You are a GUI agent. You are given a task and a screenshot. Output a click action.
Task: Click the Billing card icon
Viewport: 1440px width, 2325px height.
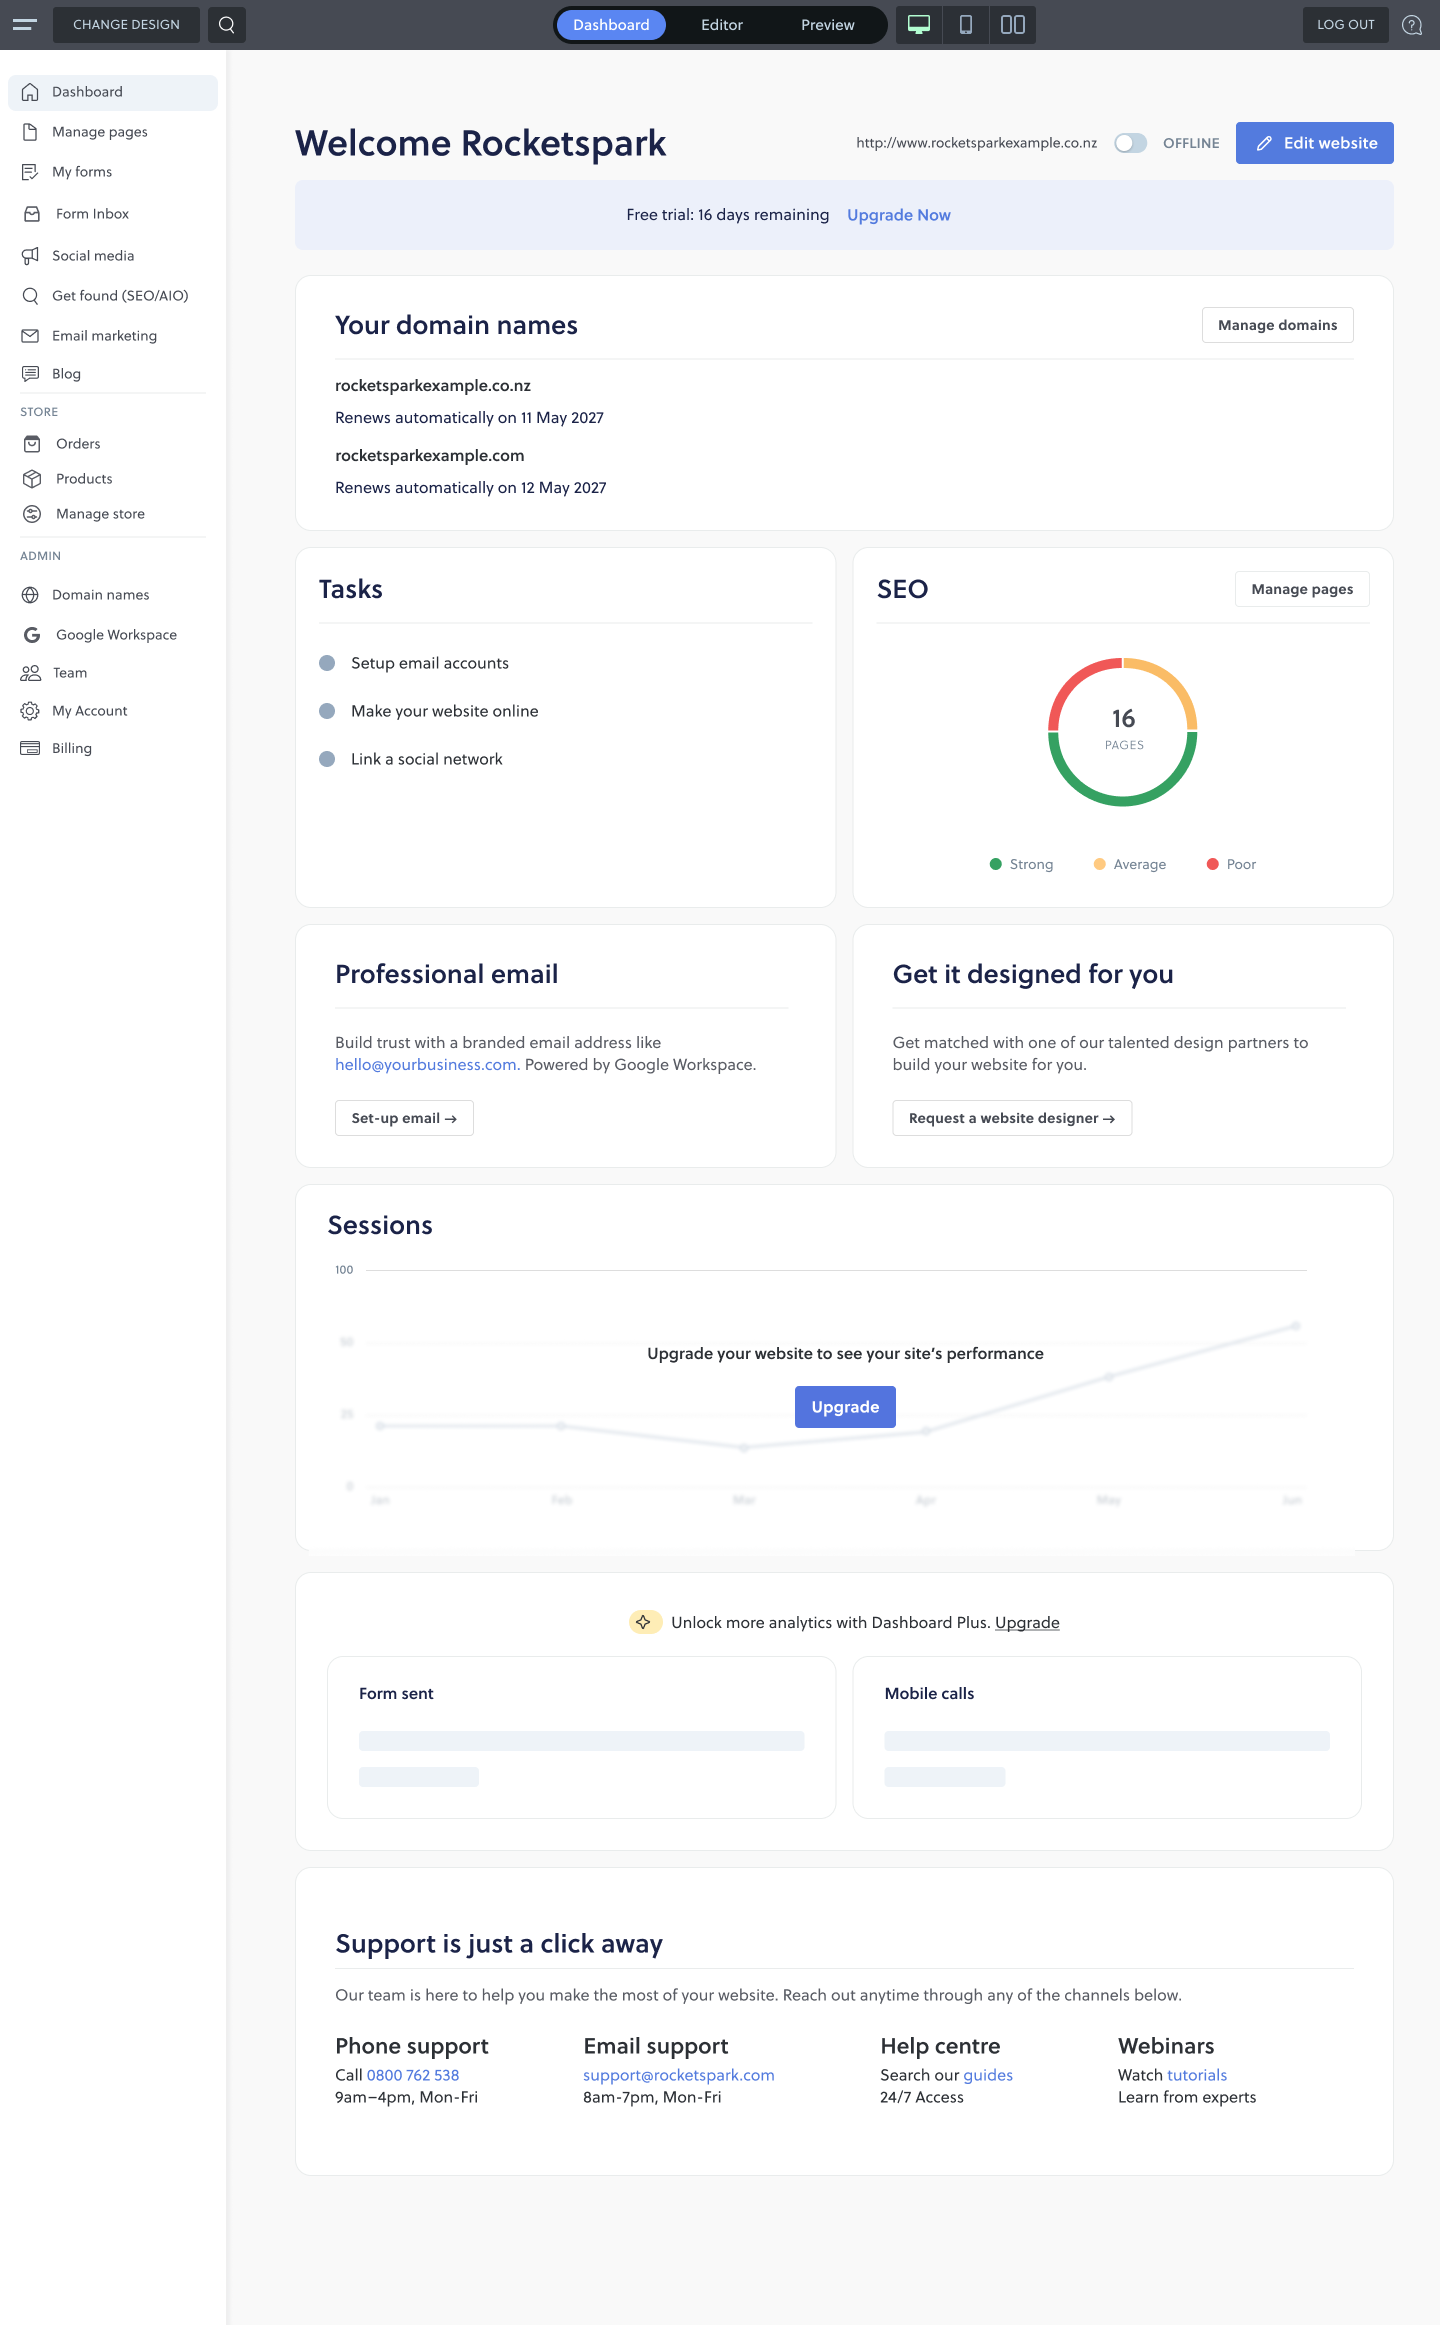(x=30, y=748)
